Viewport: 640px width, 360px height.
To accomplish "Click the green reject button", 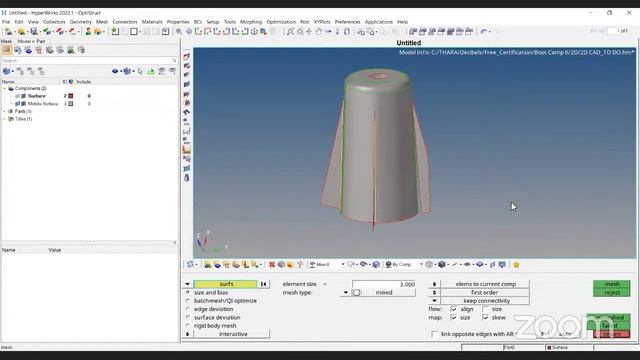I will click(611, 293).
